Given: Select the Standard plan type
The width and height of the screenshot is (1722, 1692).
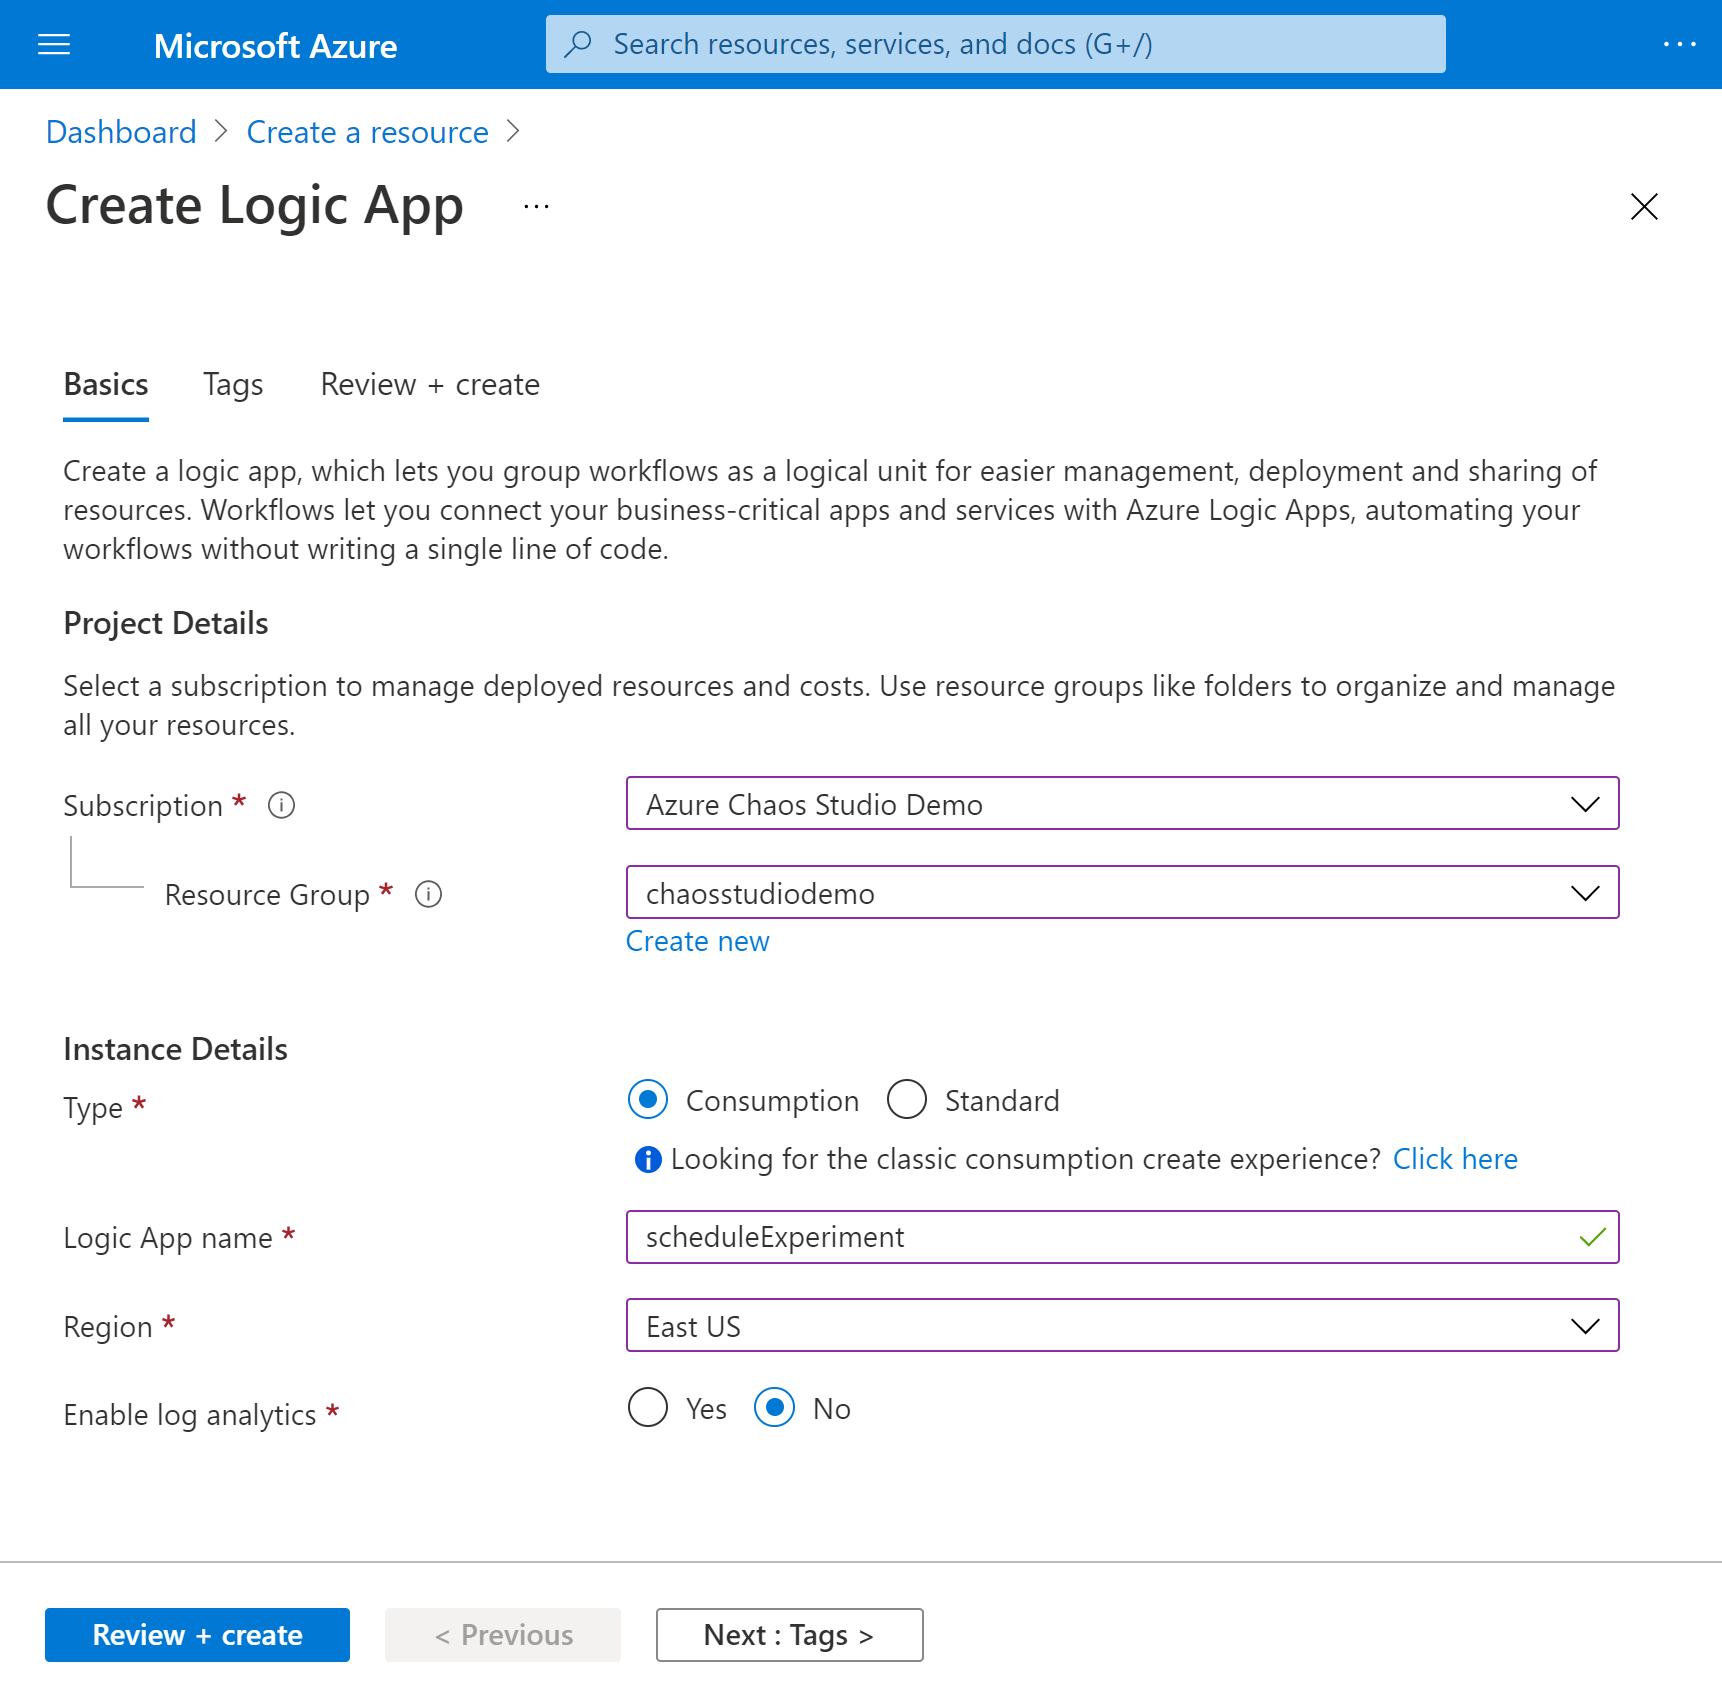Looking at the screenshot, I should (x=906, y=1099).
